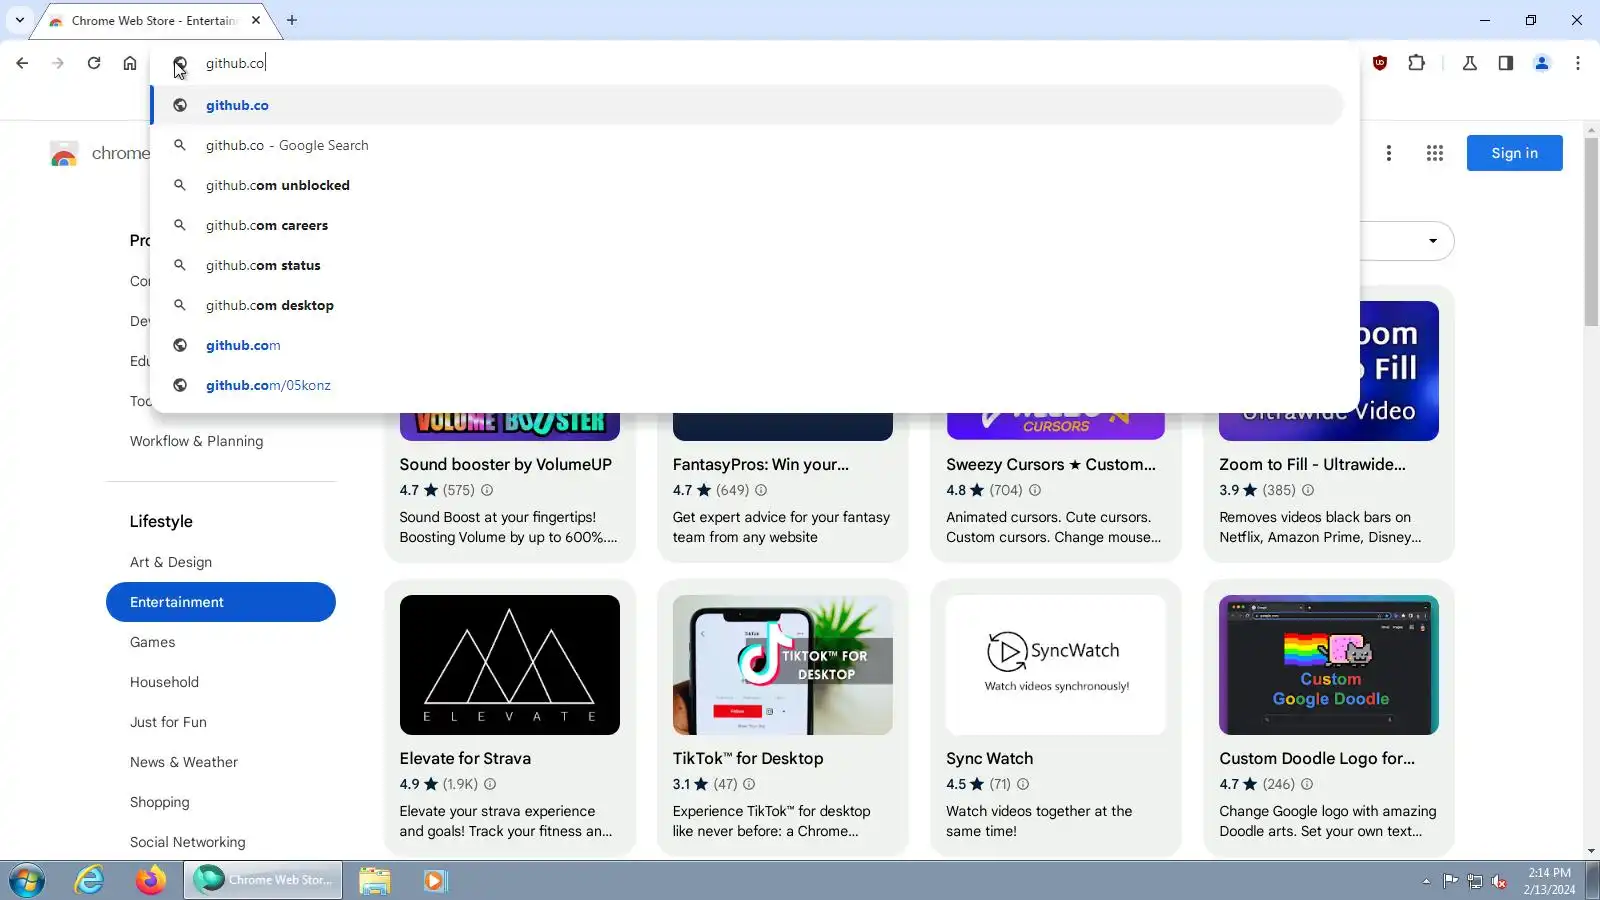Open the media player taskbar icon

tap(434, 881)
